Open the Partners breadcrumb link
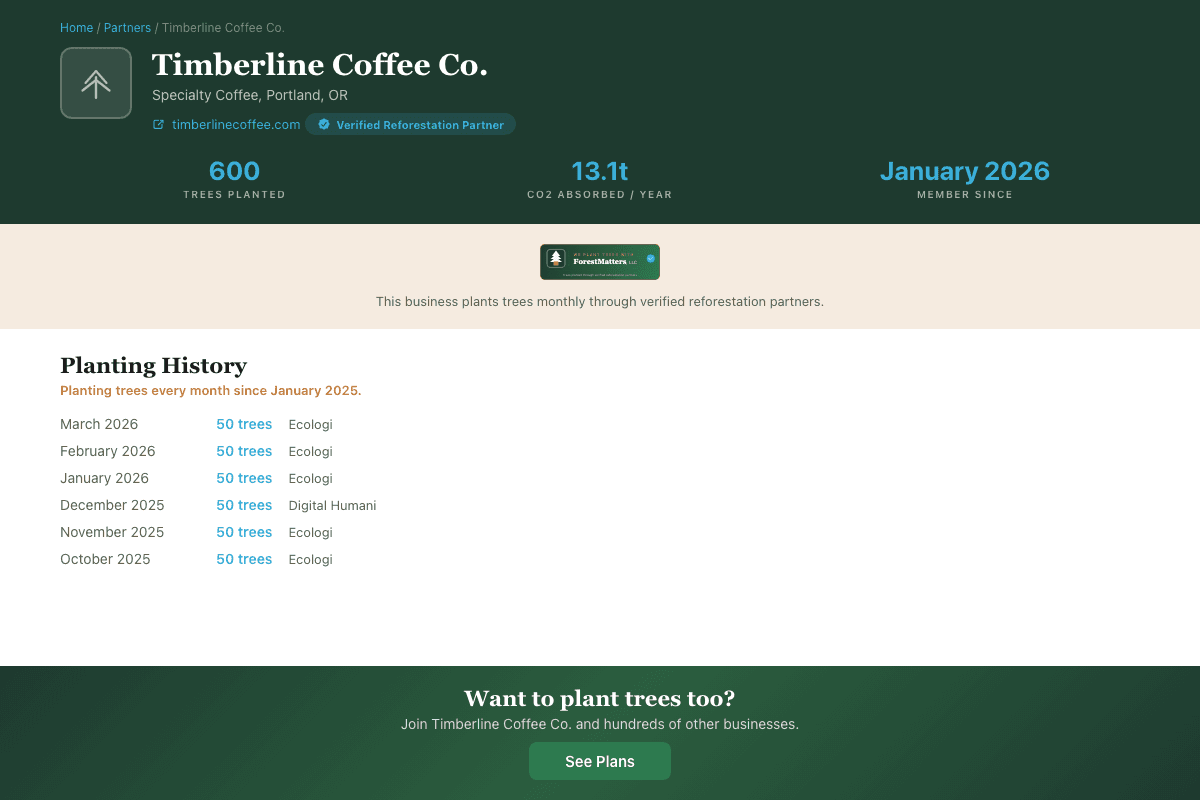Viewport: 1200px width, 800px height. tap(127, 27)
